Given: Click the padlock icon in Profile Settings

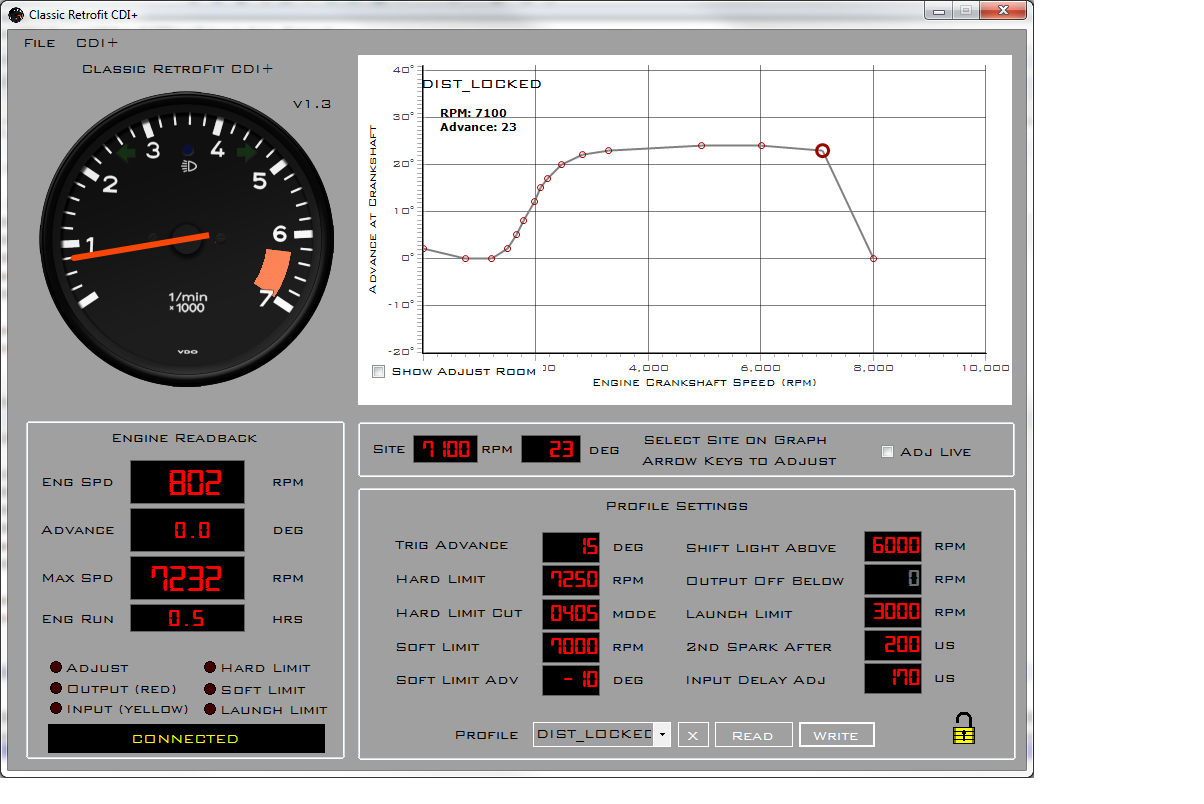Looking at the screenshot, I should tap(963, 728).
